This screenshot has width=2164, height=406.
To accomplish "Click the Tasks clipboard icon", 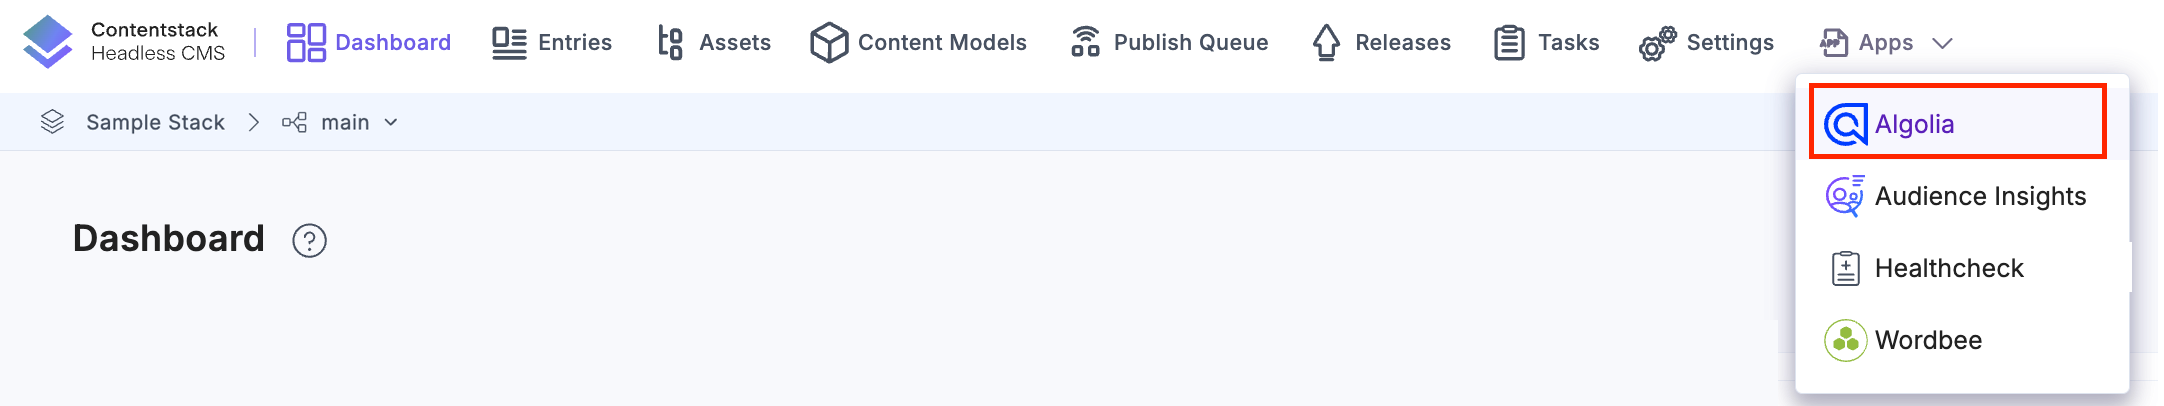I will 1509,43.
